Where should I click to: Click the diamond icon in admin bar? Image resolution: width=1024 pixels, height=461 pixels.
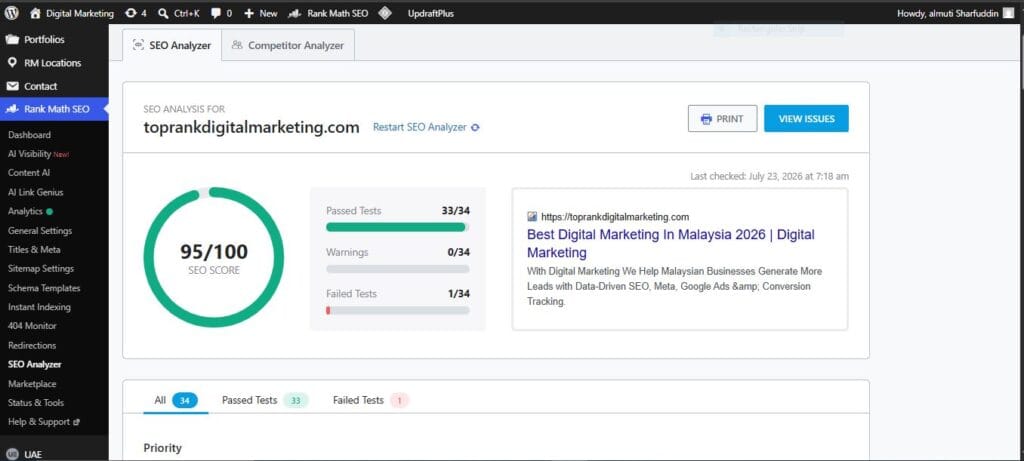click(x=385, y=13)
